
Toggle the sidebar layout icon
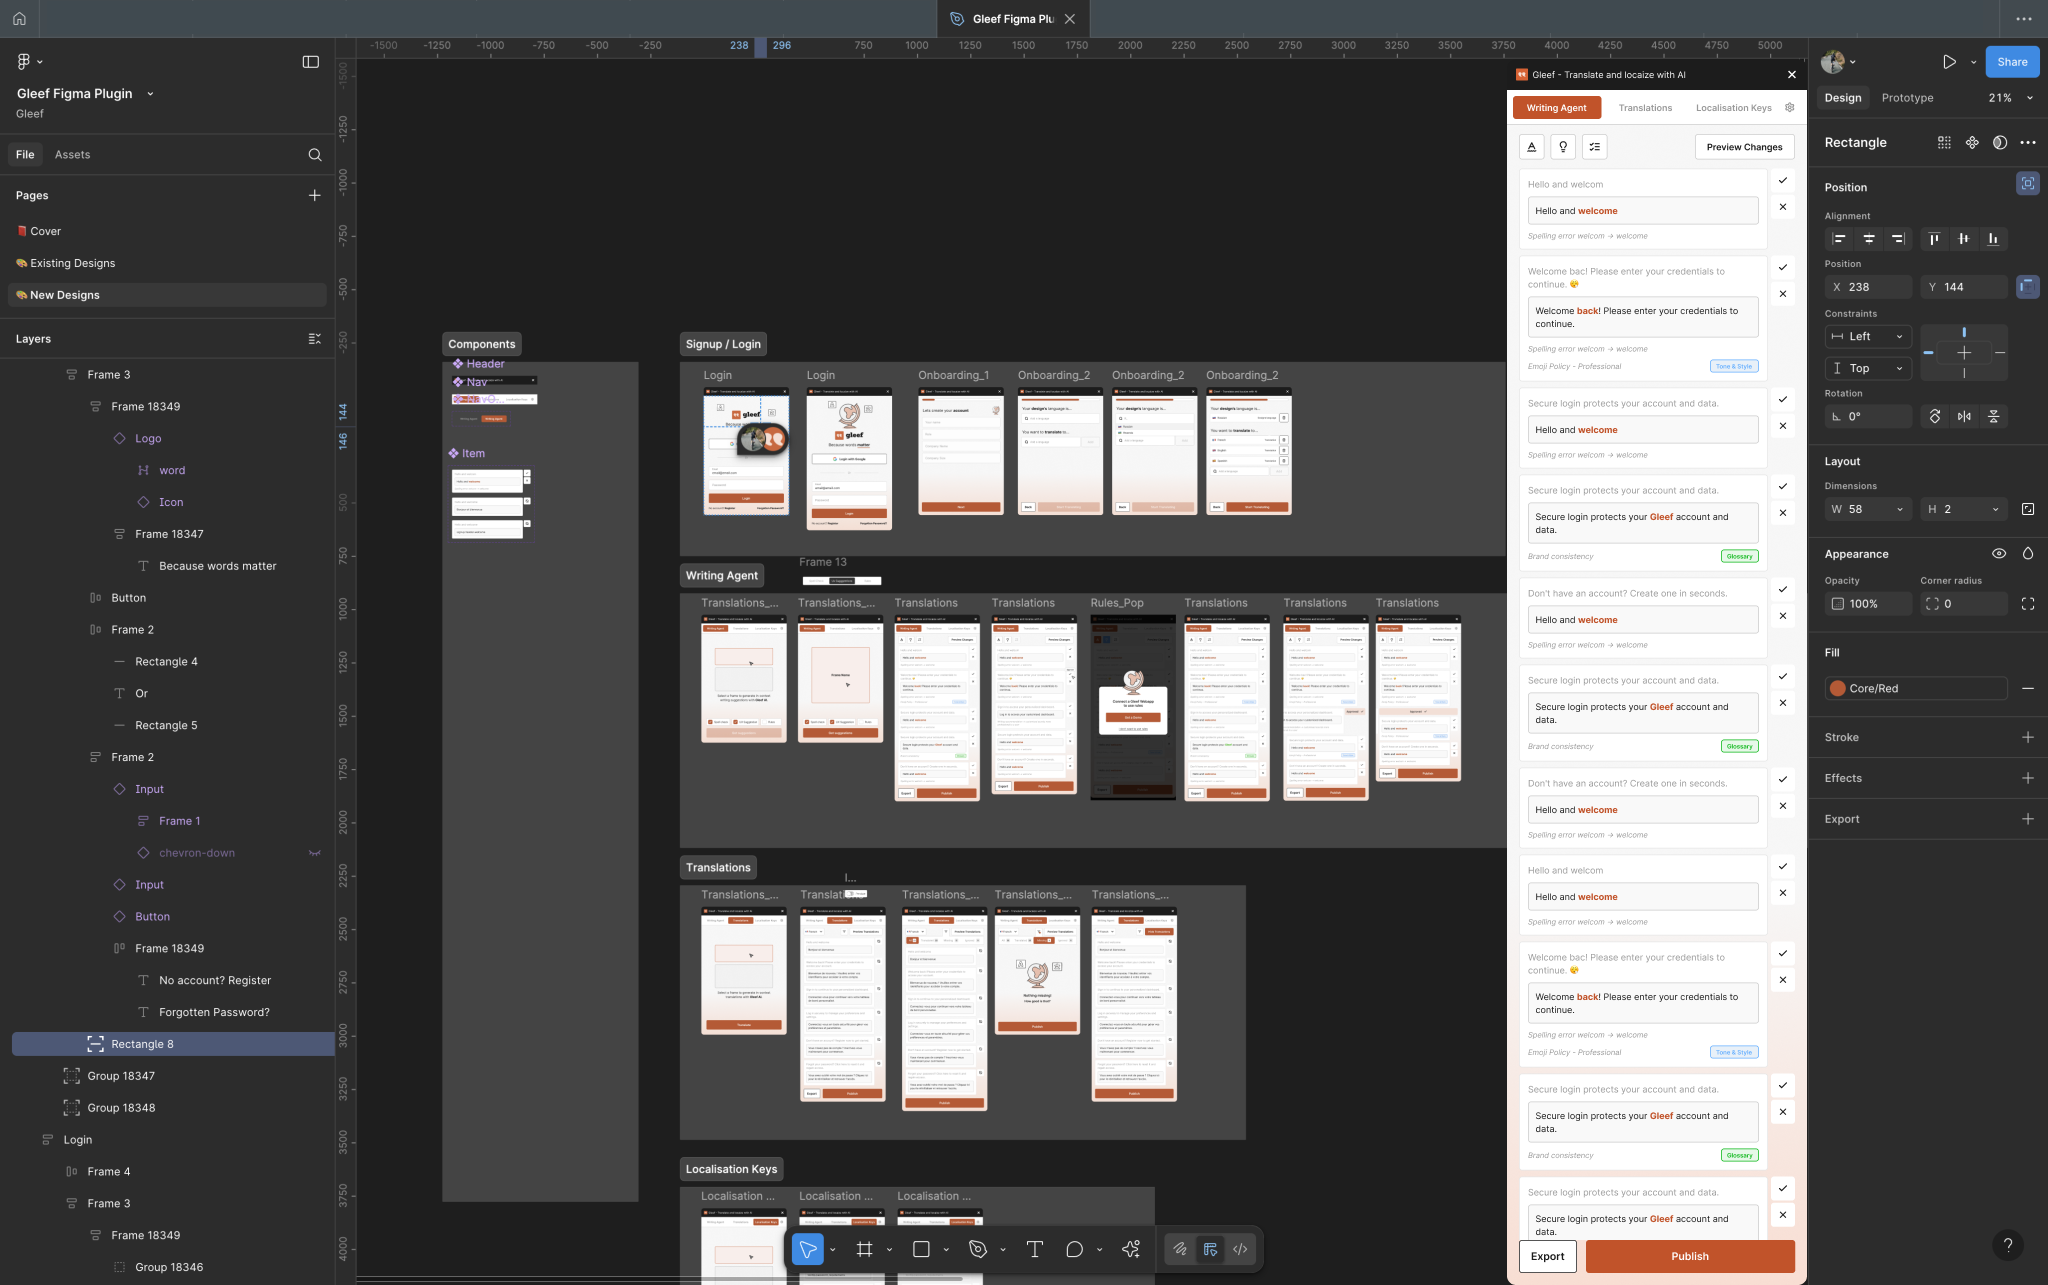click(311, 62)
